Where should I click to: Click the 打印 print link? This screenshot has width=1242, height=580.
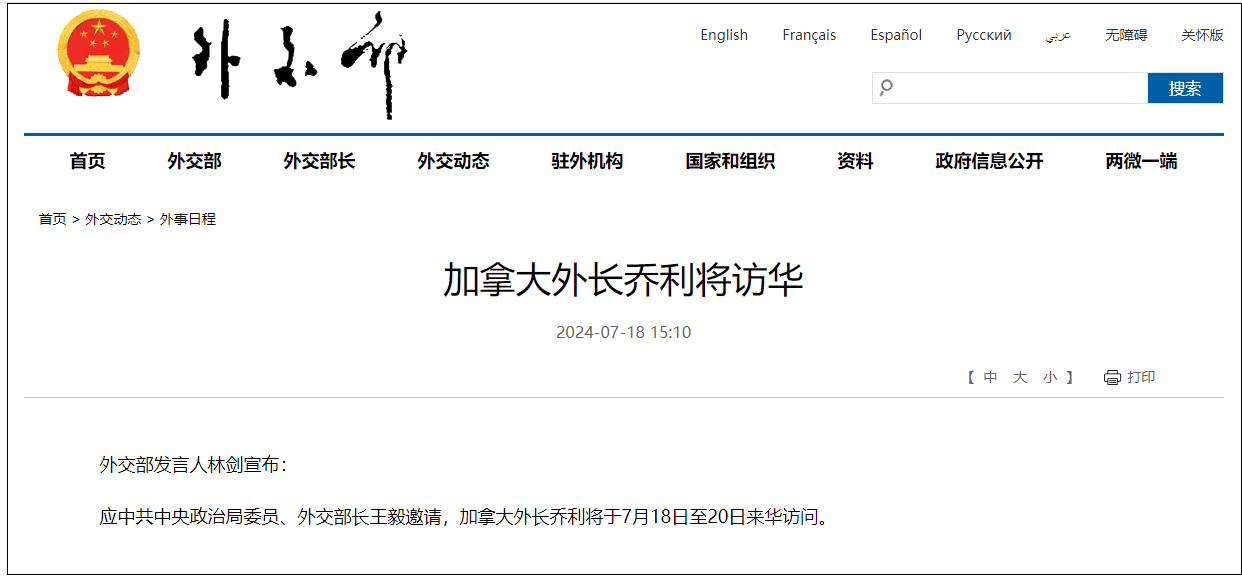(1141, 378)
